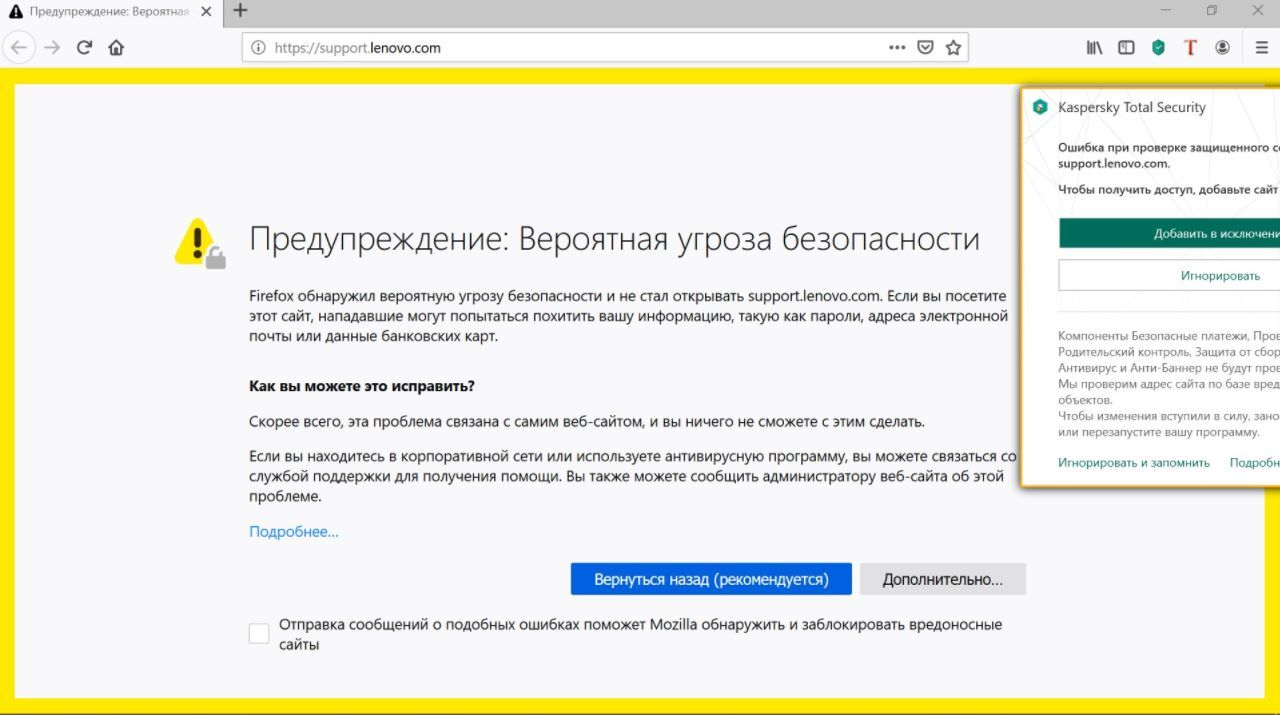Reload the current page
The image size is (1280, 715).
pos(84,47)
